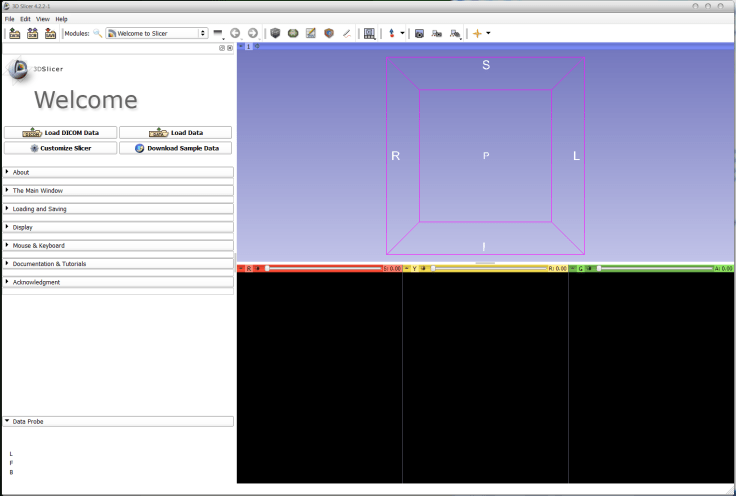The height and width of the screenshot is (496, 736).
Task: Click the 3D view pin icon
Action: tap(241, 46)
